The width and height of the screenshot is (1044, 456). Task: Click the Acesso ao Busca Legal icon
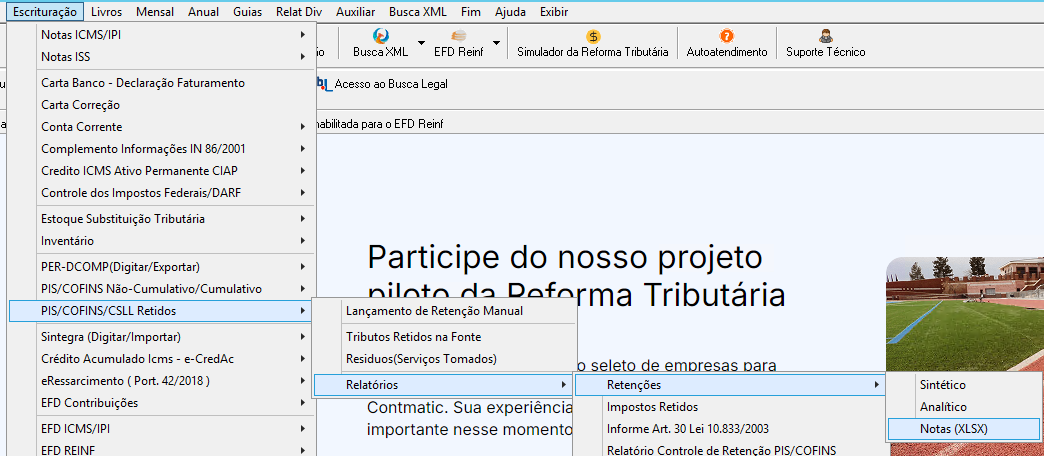pyautogui.click(x=323, y=84)
